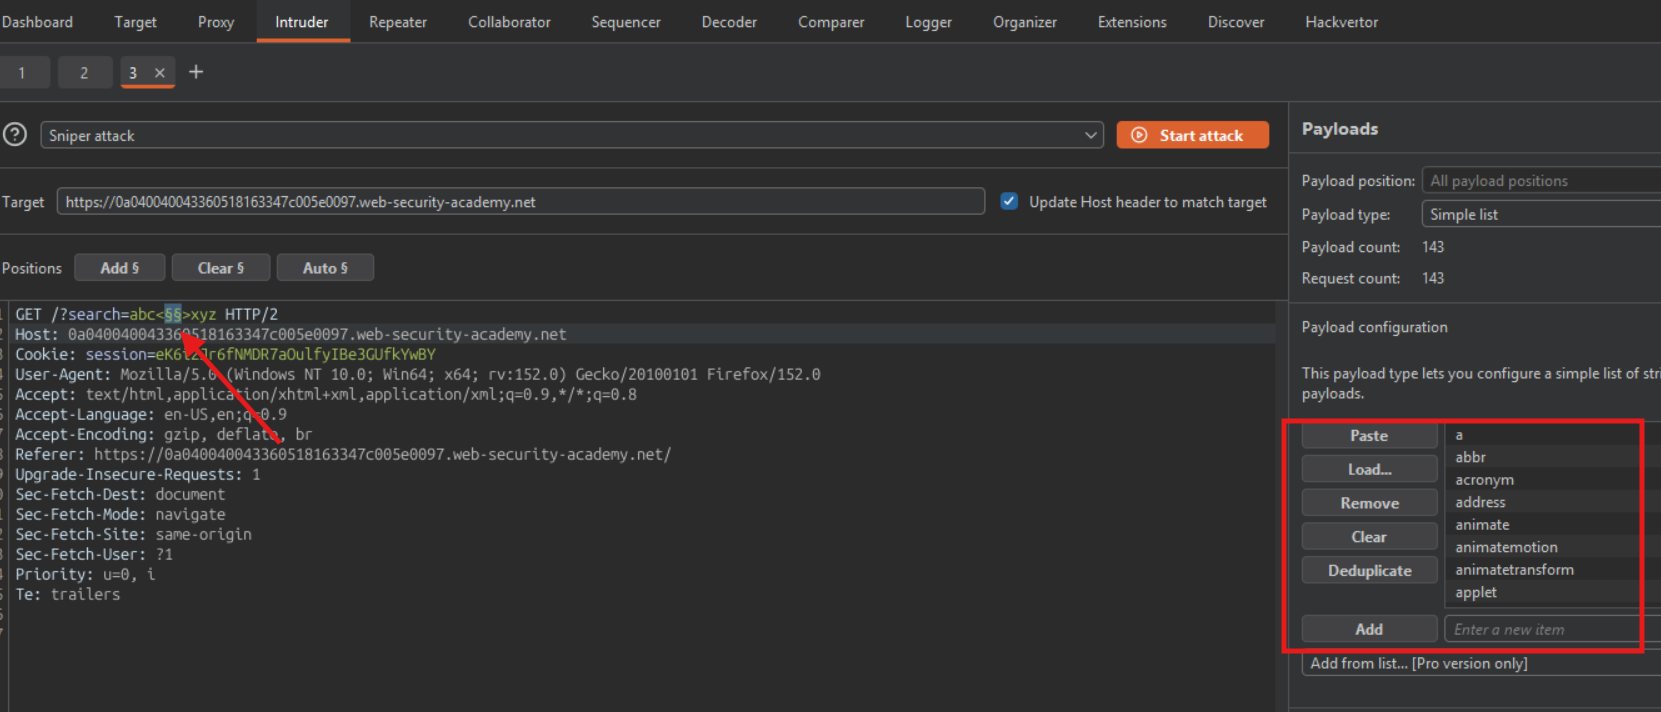Click the Sec-Fetch-Dest: document line
This screenshot has height=712, width=1661.
(120, 494)
